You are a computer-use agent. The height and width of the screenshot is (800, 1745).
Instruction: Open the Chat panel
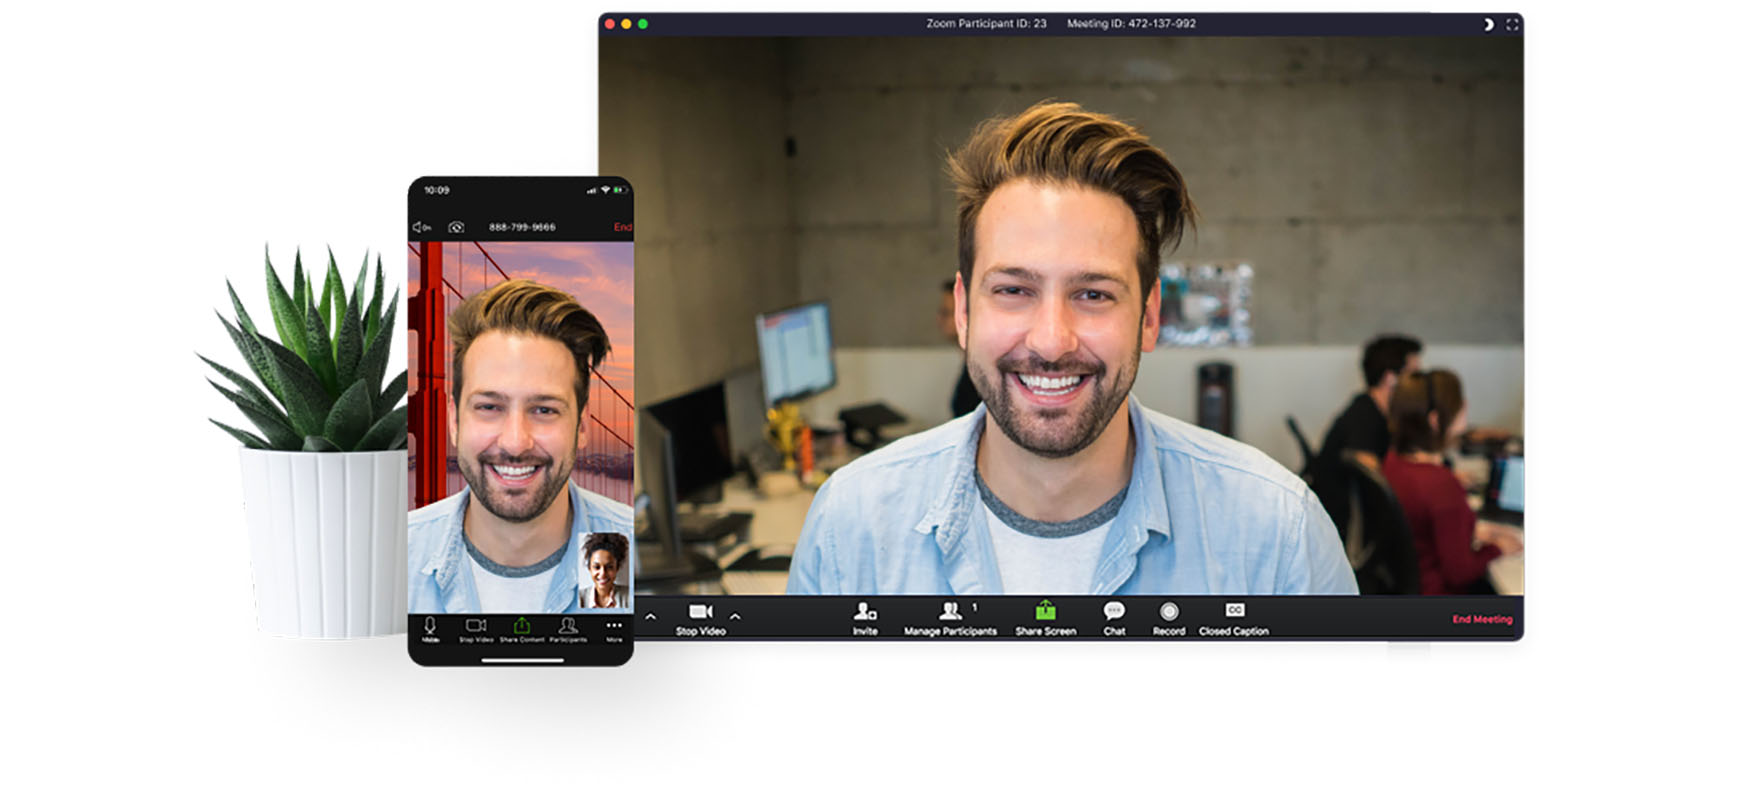(1114, 618)
